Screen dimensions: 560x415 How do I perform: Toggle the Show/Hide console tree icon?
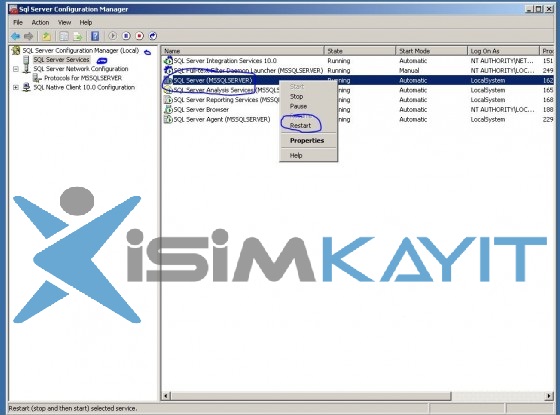[x=64, y=36]
